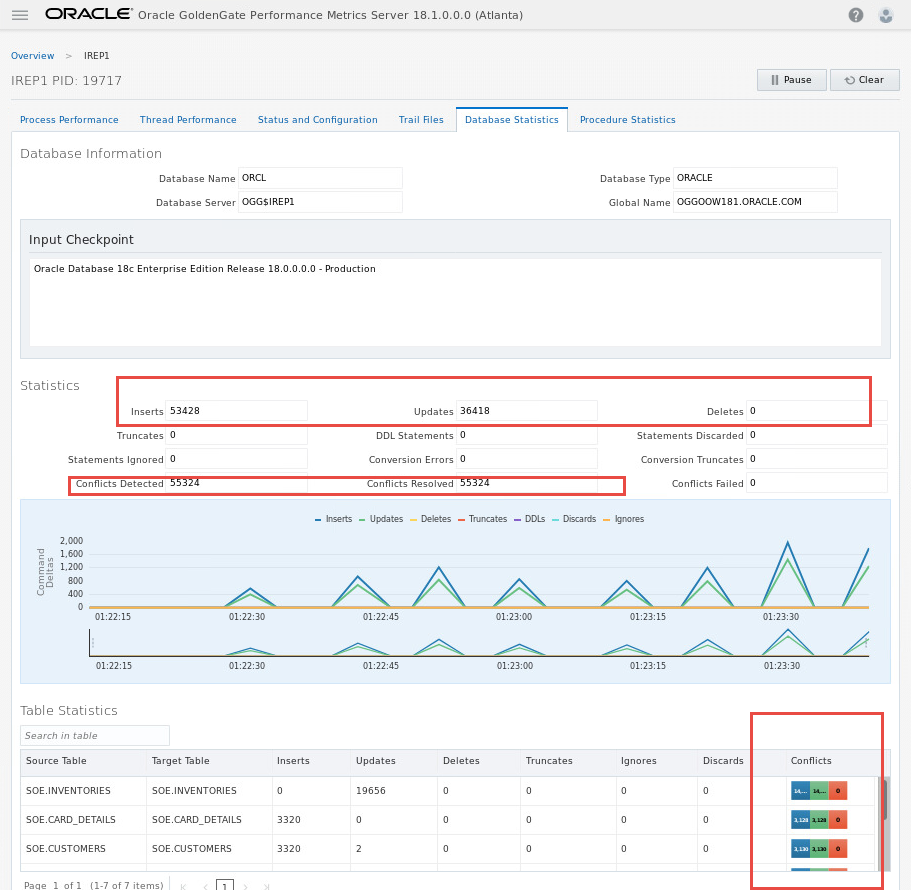This screenshot has width=911, height=890.
Task: Click the Inserts value 53428
Action: 236,411
